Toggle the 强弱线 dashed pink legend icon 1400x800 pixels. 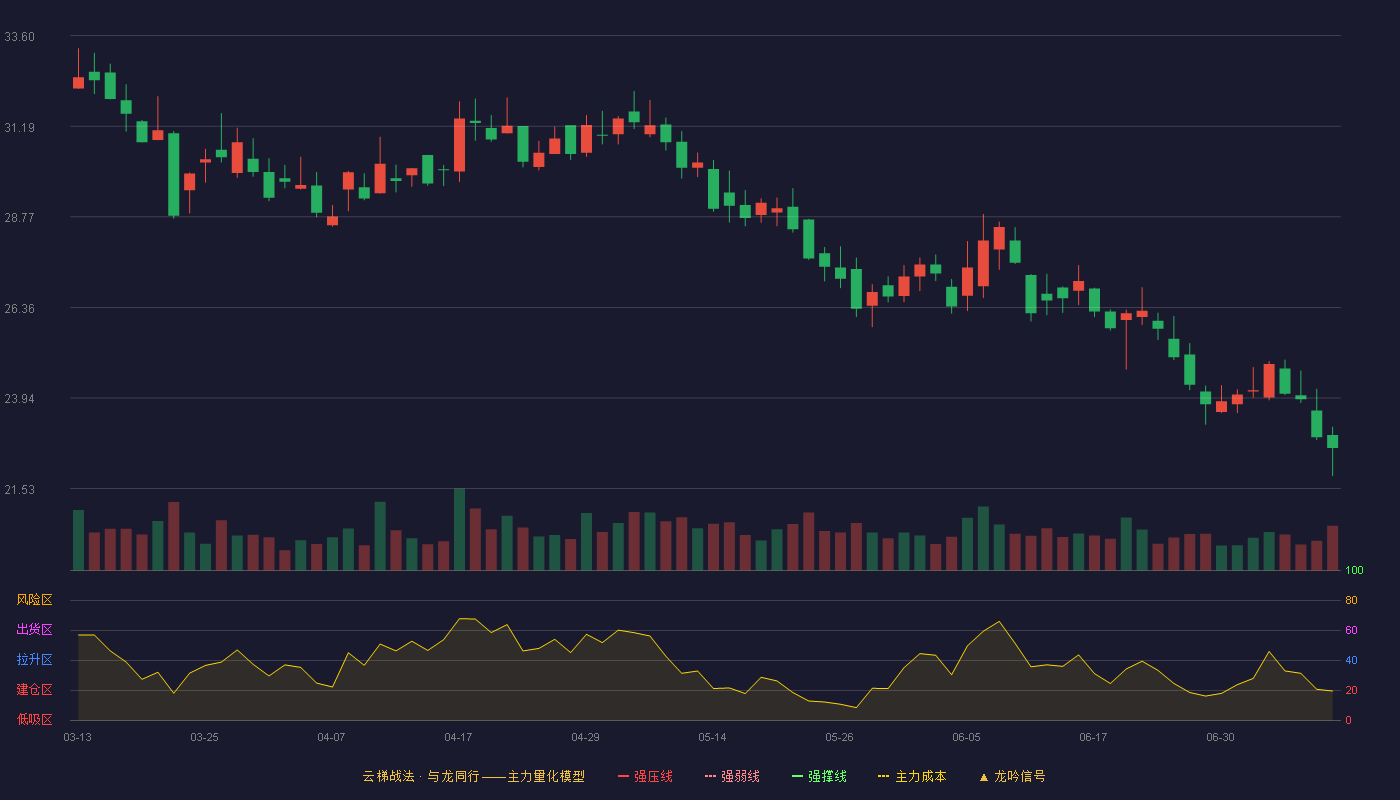710,777
